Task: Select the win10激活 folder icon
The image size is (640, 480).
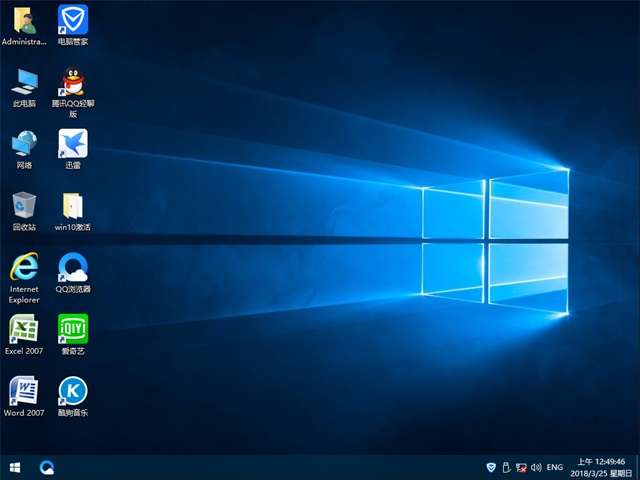Action: click(x=72, y=205)
